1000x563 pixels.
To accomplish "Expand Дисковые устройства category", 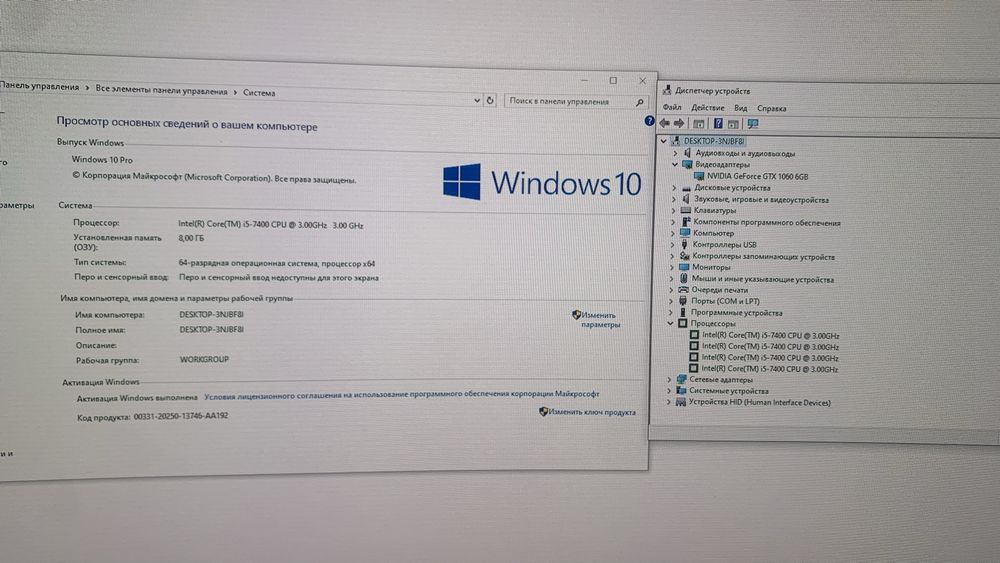I will 674,188.
